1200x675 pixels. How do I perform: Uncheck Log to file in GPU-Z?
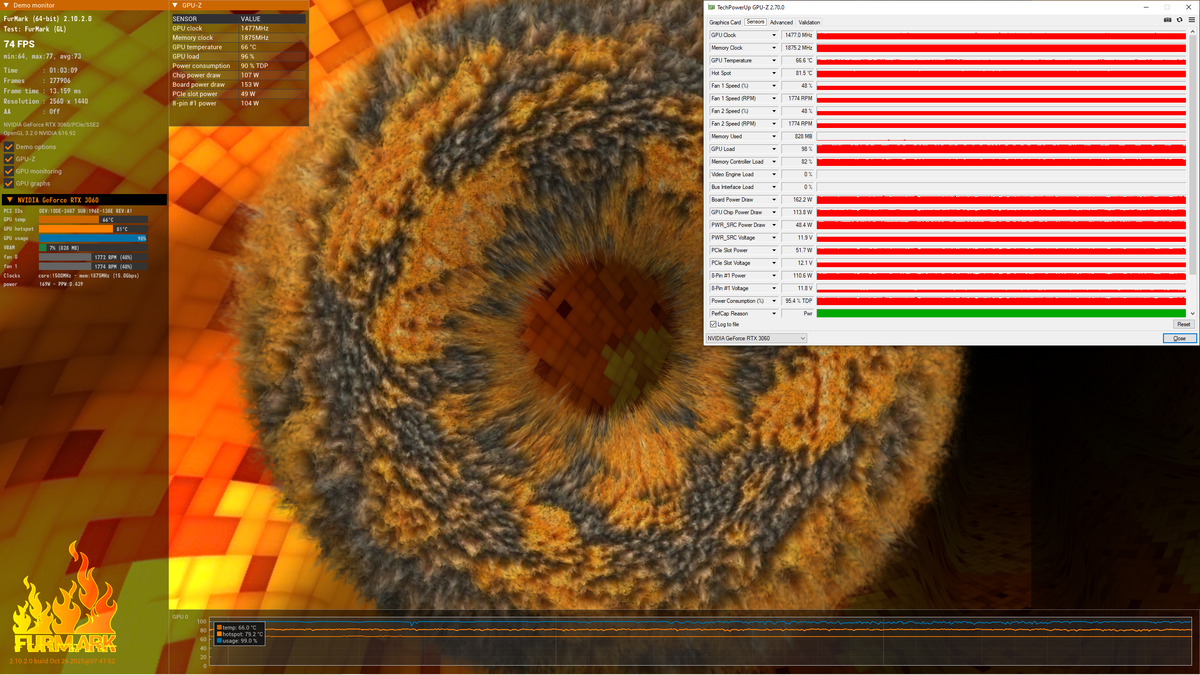coord(713,324)
